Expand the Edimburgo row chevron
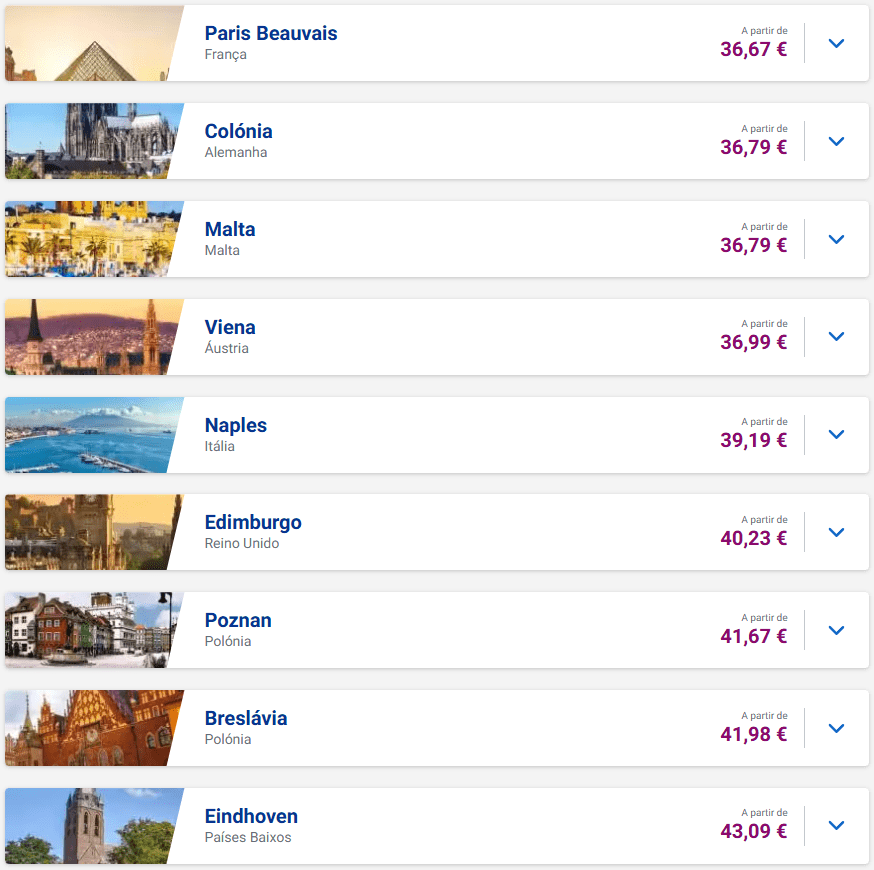Screen dimensions: 874x870 (837, 532)
